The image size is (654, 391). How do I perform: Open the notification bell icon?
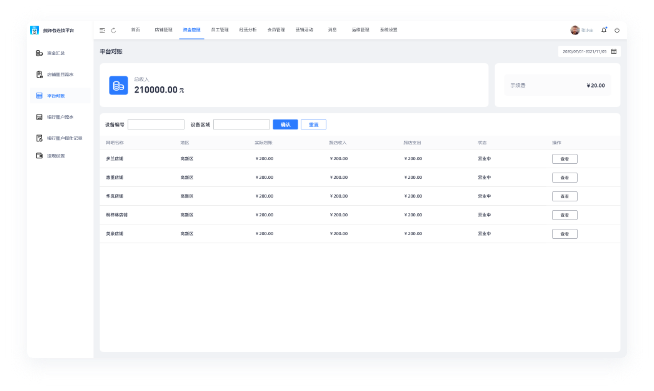[604, 30]
